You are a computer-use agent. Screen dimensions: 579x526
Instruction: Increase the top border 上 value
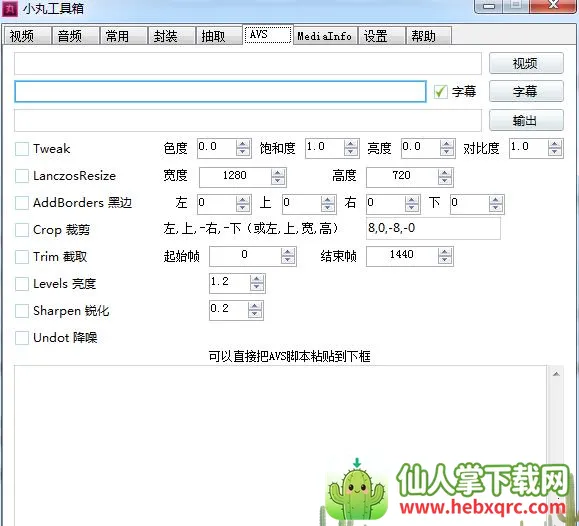(328, 200)
